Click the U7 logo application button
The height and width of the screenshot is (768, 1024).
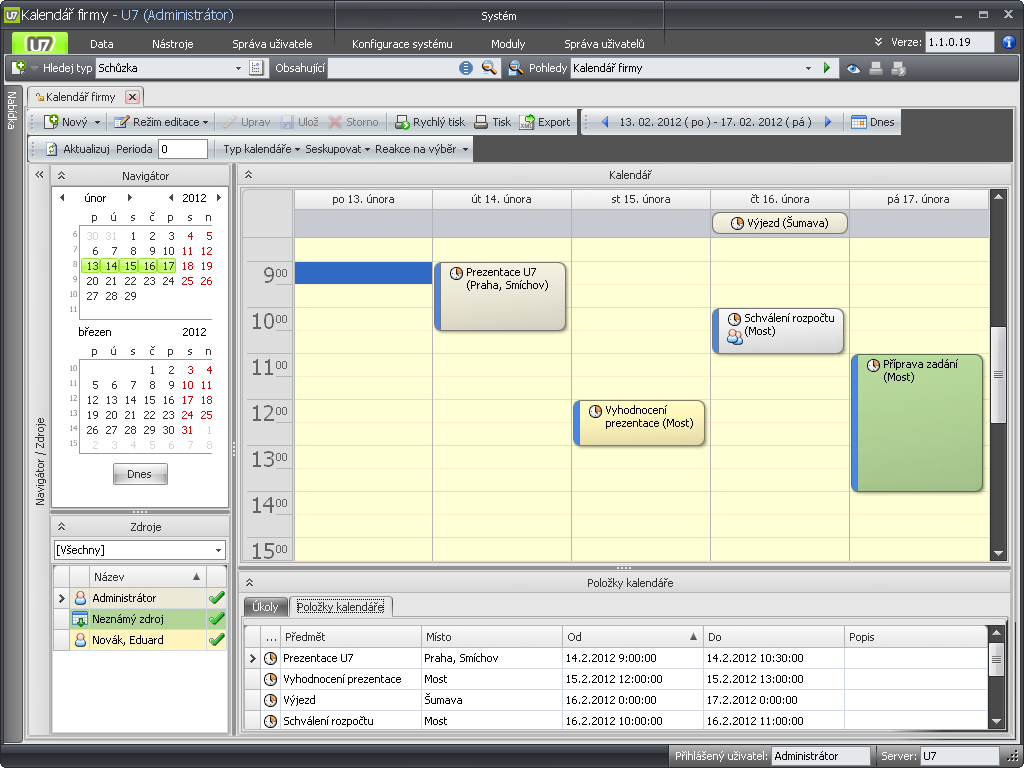(40, 44)
